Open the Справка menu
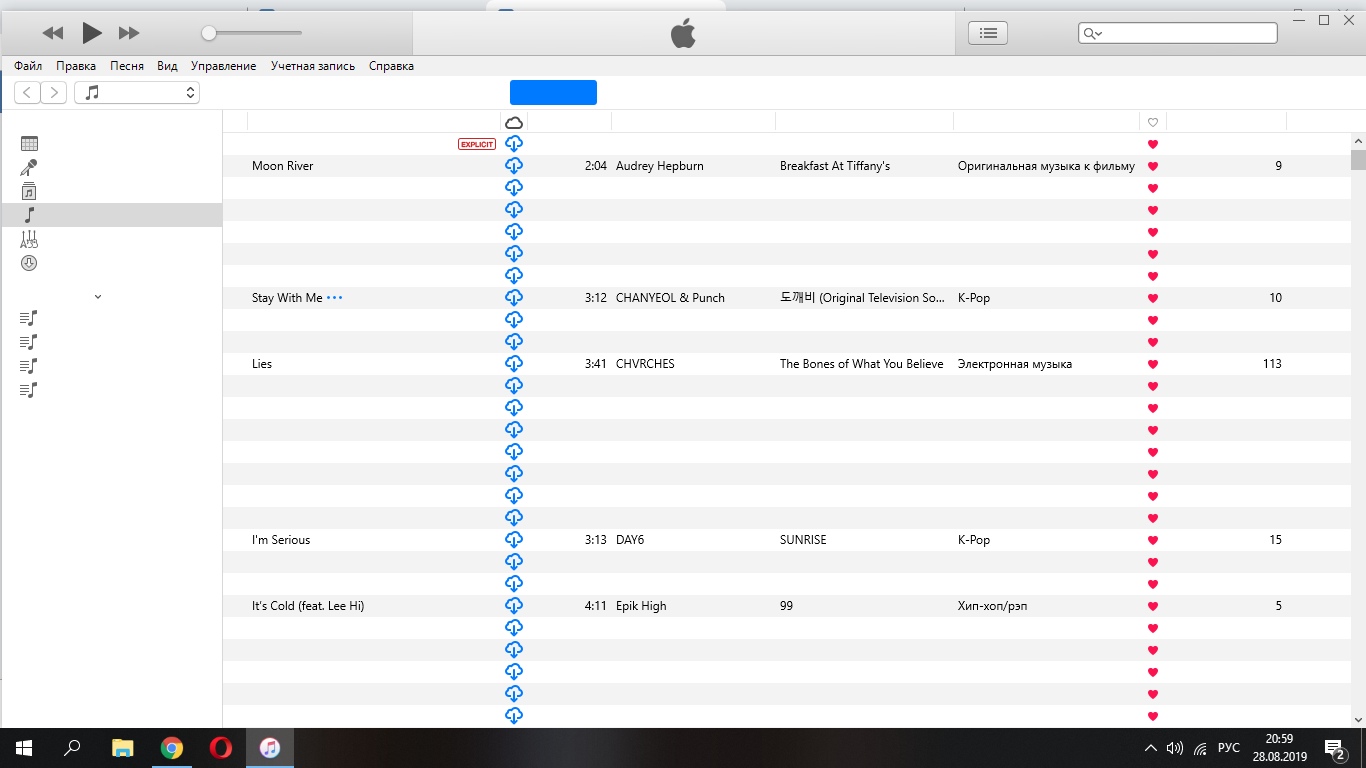This screenshot has height=768, width=1366. (391, 66)
